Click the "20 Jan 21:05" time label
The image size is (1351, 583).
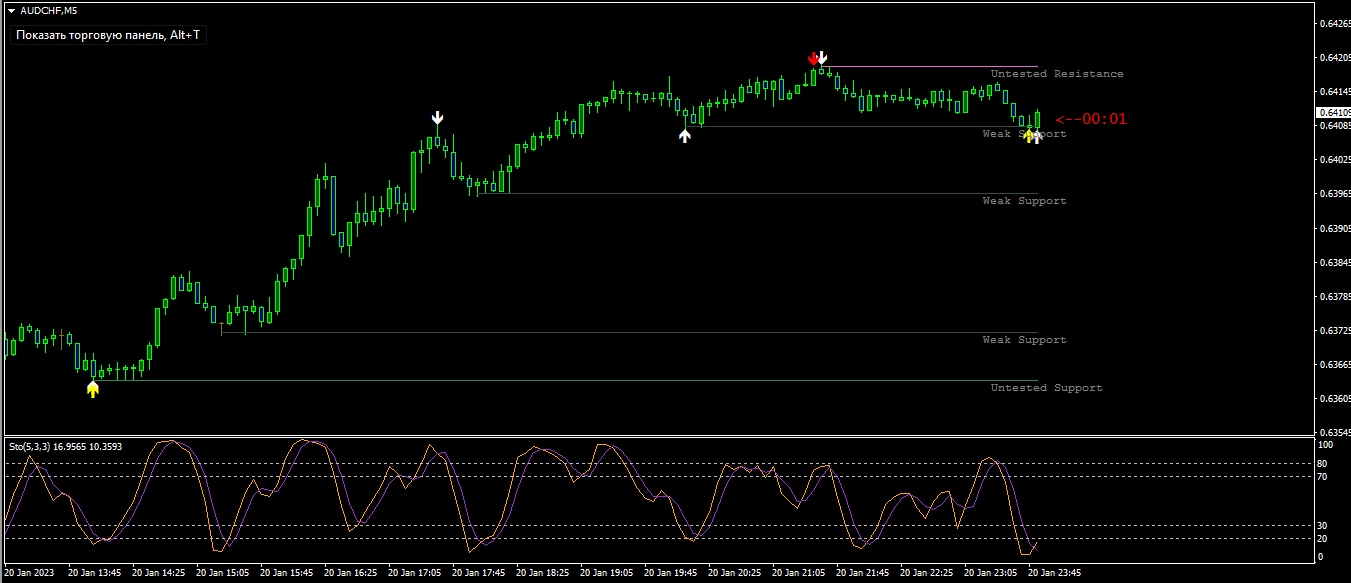pyautogui.click(x=799, y=573)
